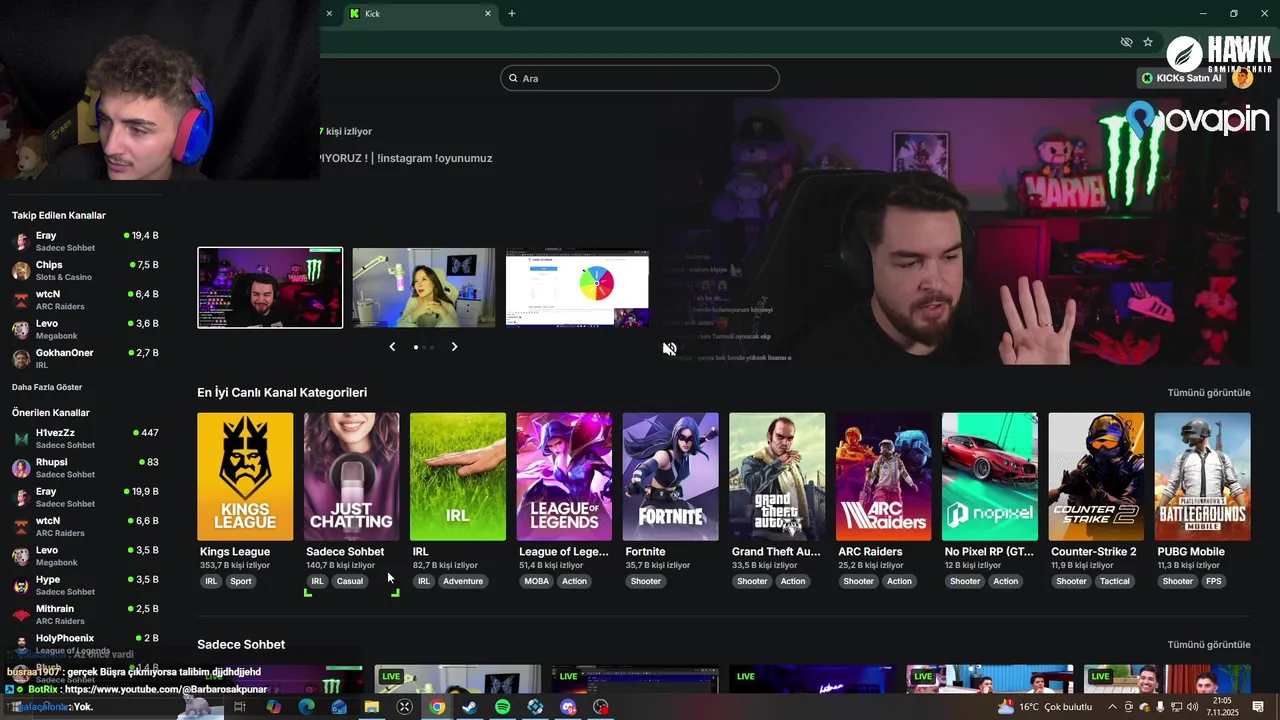1280x720 pixels.
Task: View all Sadece Sohbet streams
Action: [1209, 645]
